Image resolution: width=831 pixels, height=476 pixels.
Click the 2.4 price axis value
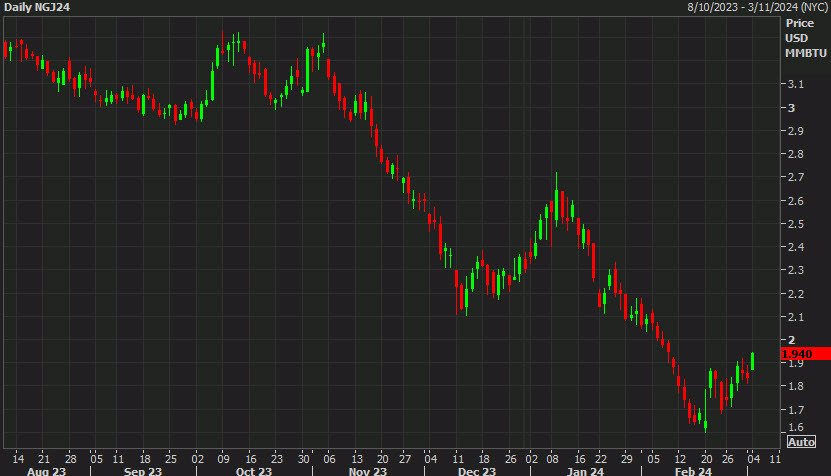coord(795,247)
